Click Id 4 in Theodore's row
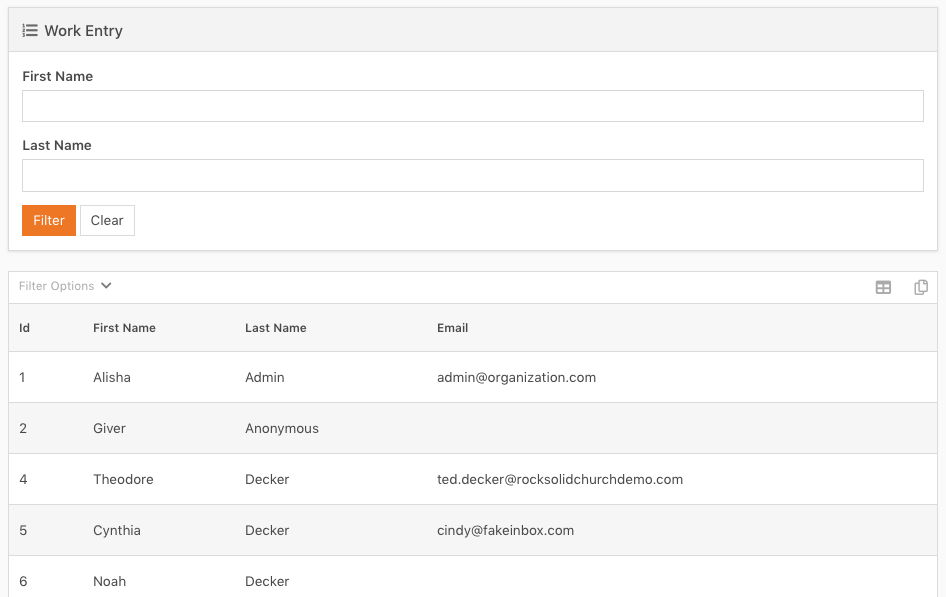 [23, 479]
